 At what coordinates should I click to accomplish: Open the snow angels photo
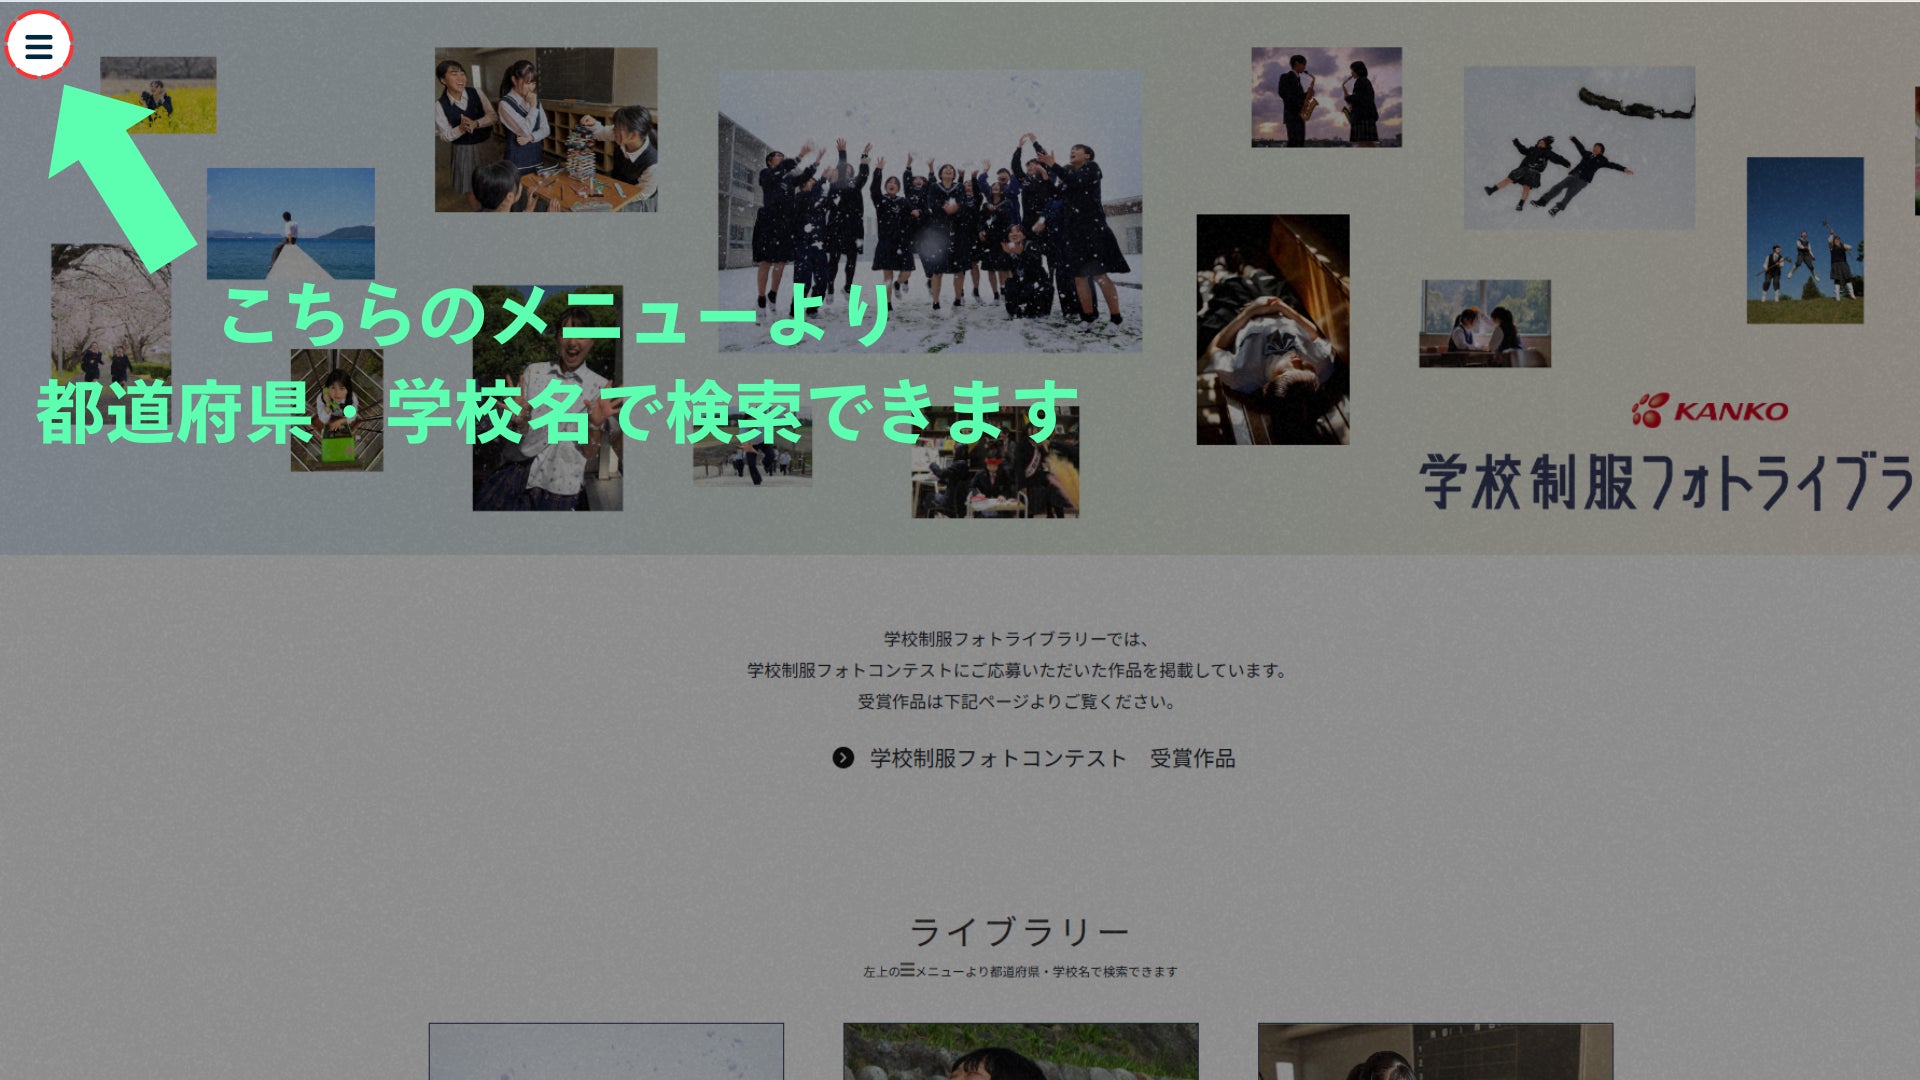pos(1579,148)
